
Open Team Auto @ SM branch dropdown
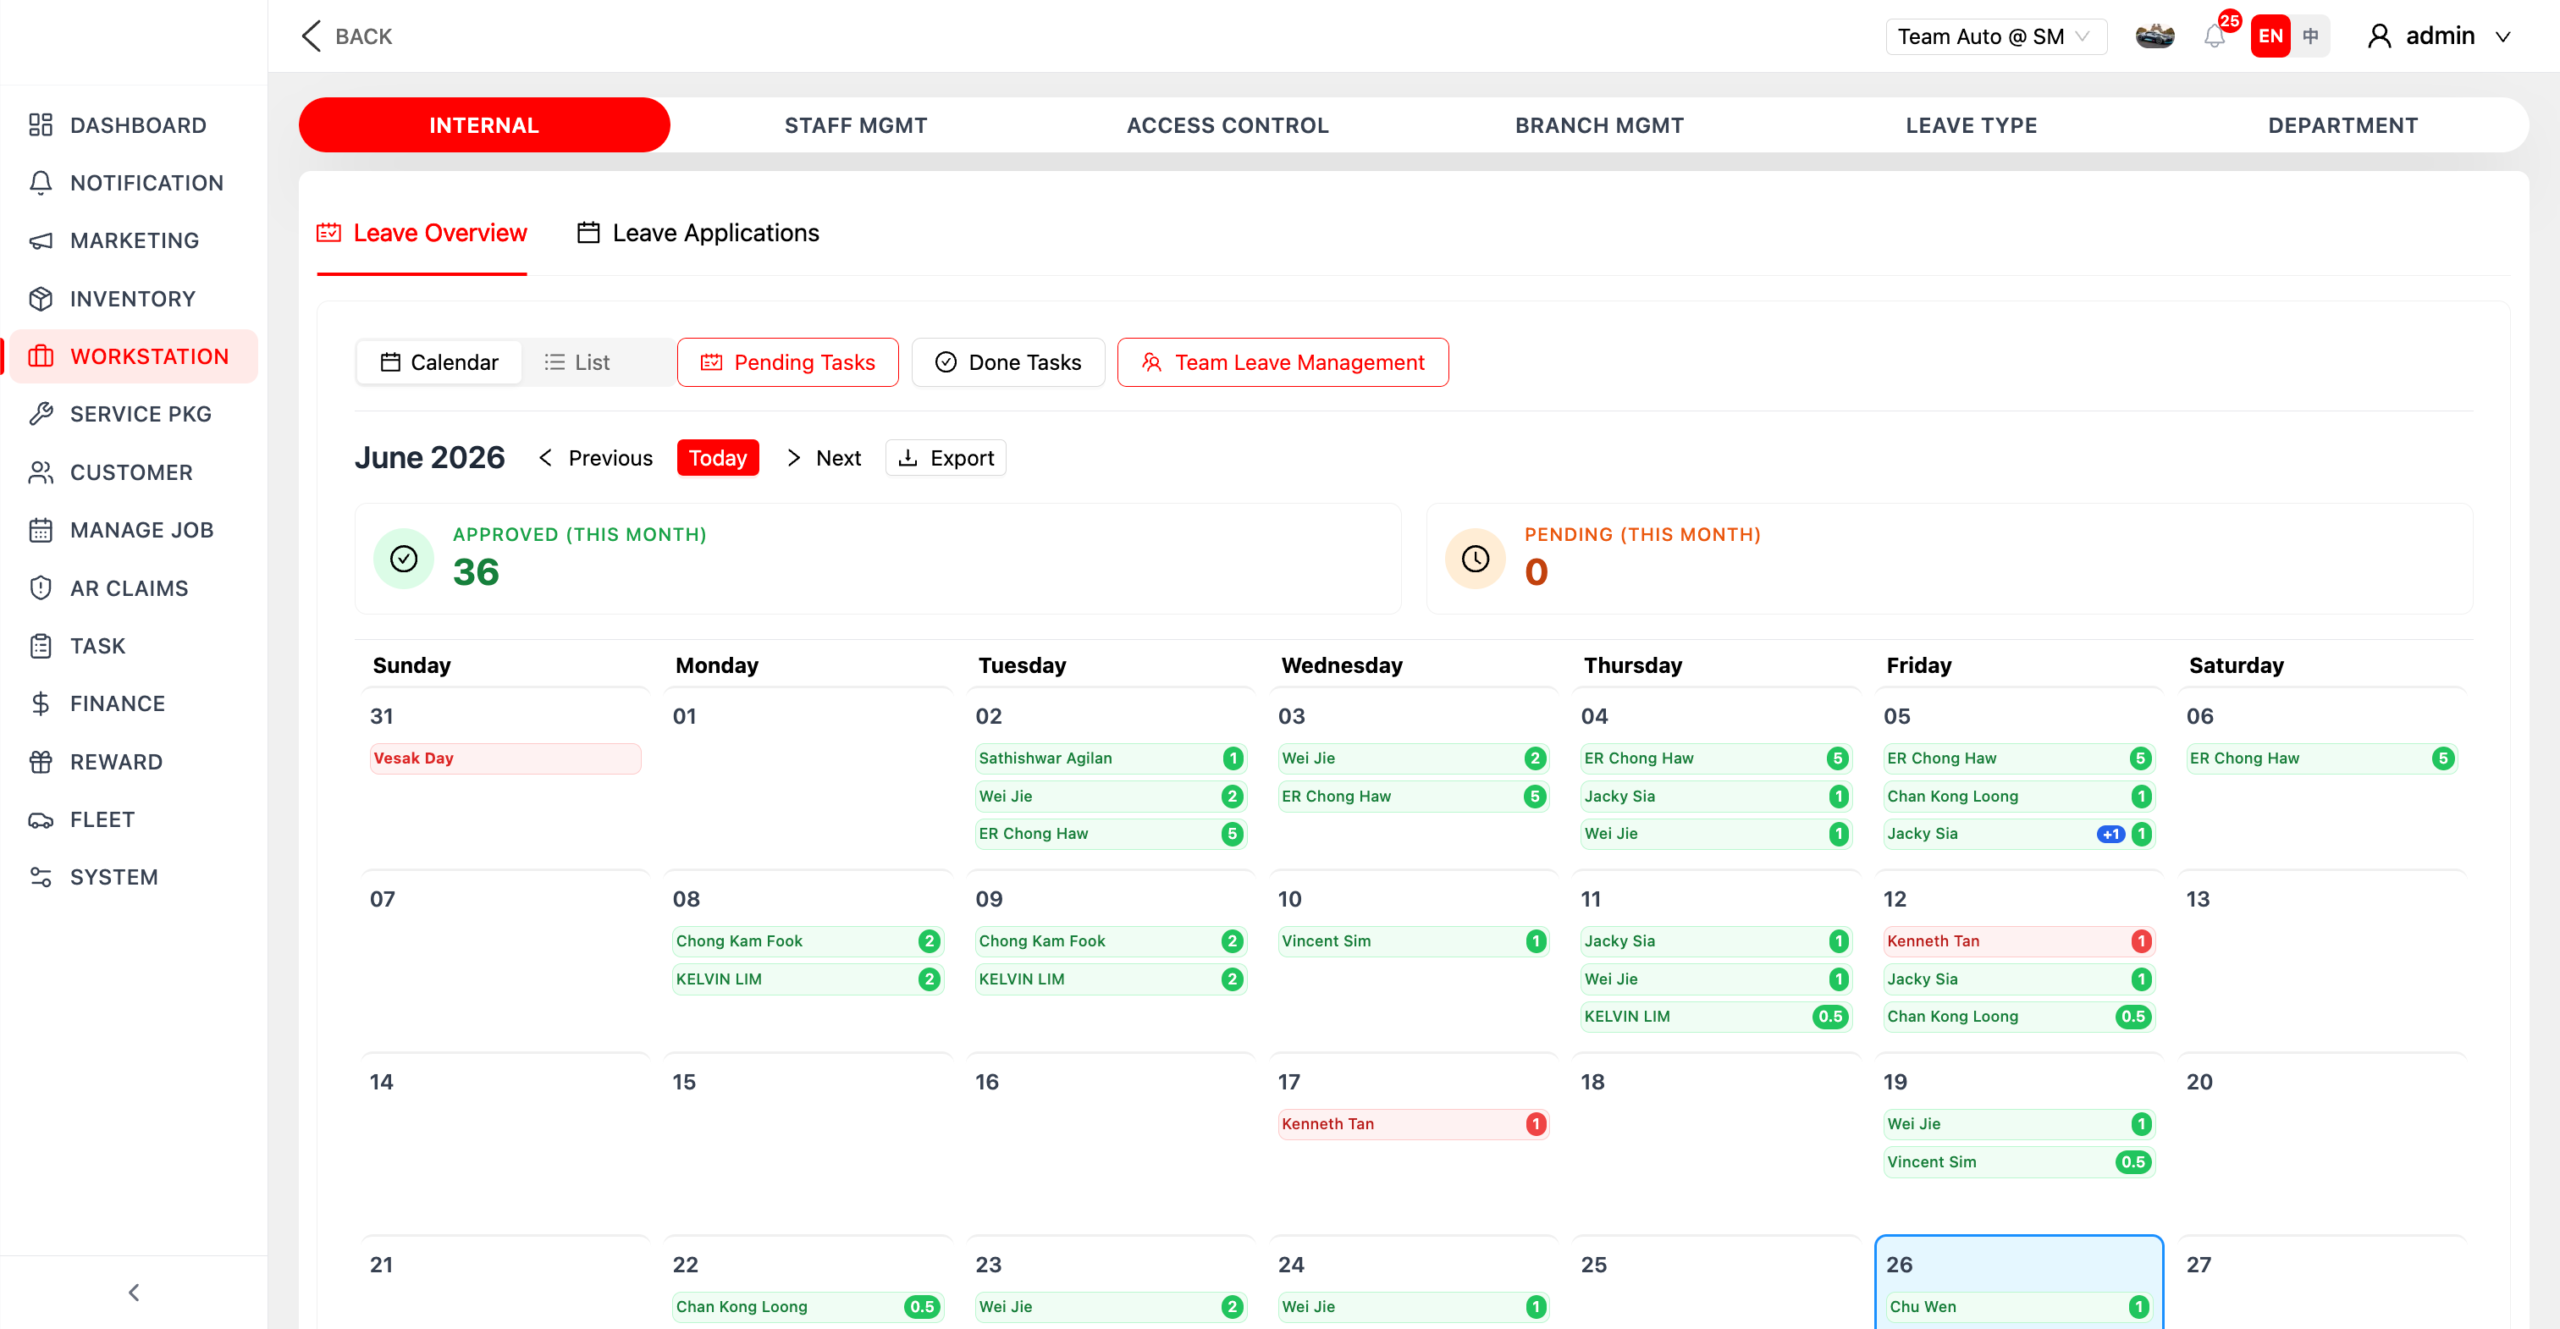tap(1995, 37)
